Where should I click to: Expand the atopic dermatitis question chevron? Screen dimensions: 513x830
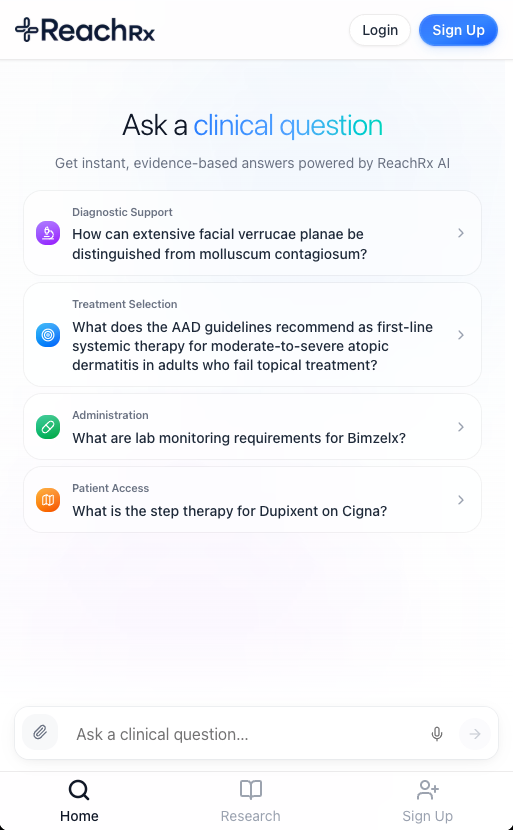[x=461, y=335]
